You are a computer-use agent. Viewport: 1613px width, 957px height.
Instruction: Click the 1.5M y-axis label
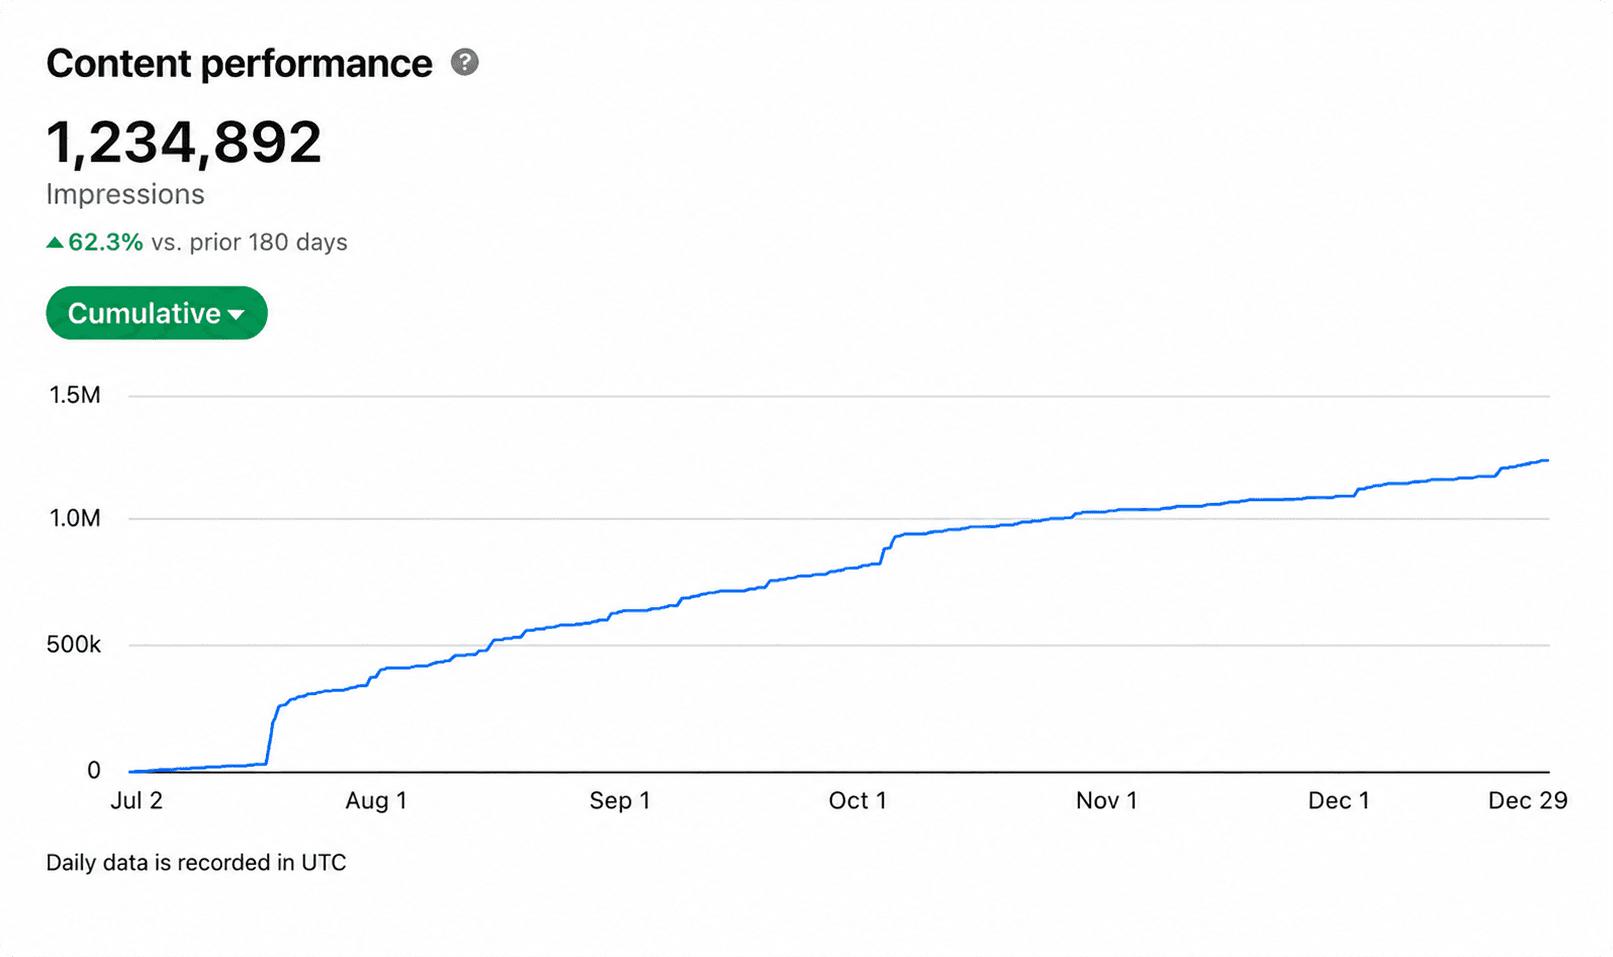75,395
